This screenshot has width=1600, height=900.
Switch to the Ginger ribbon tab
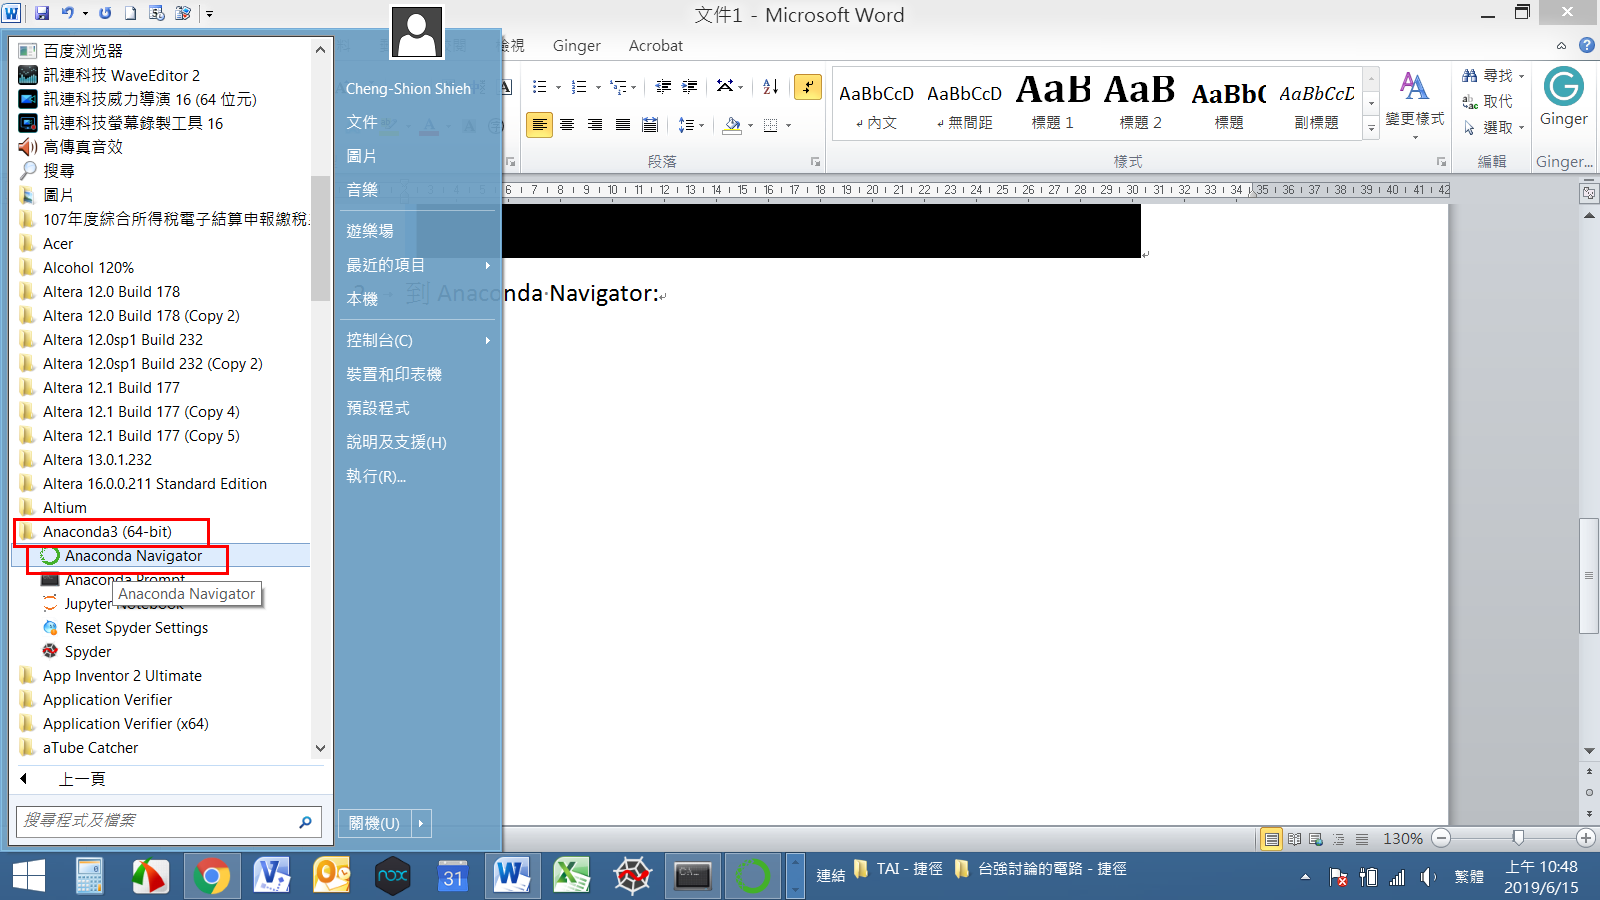577,46
